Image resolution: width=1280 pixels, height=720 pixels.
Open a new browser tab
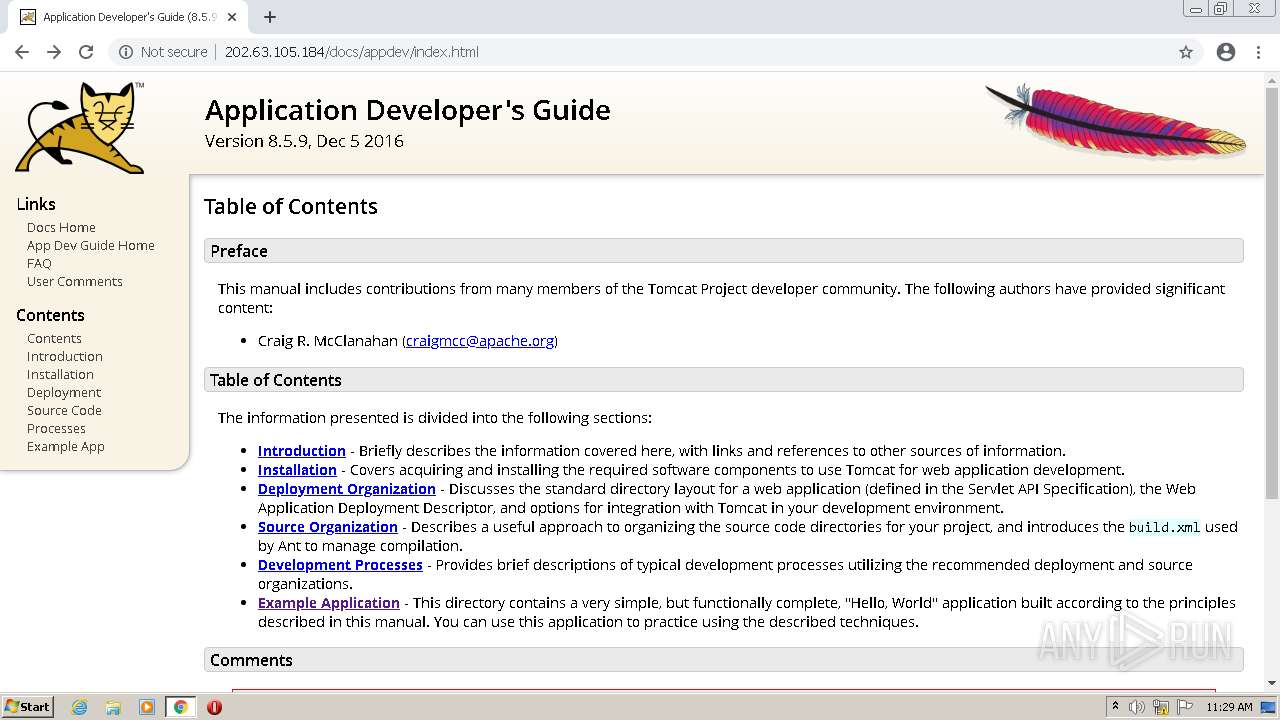click(x=270, y=17)
